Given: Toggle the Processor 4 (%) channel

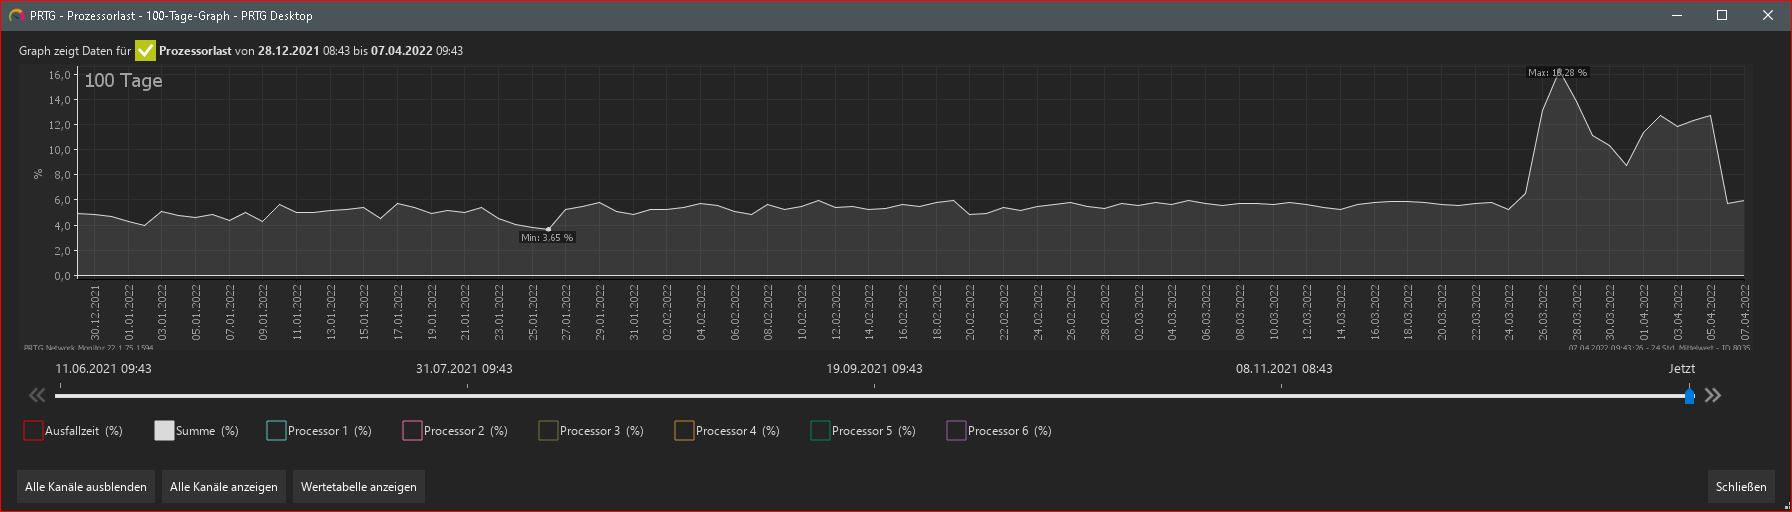Looking at the screenshot, I should point(684,431).
